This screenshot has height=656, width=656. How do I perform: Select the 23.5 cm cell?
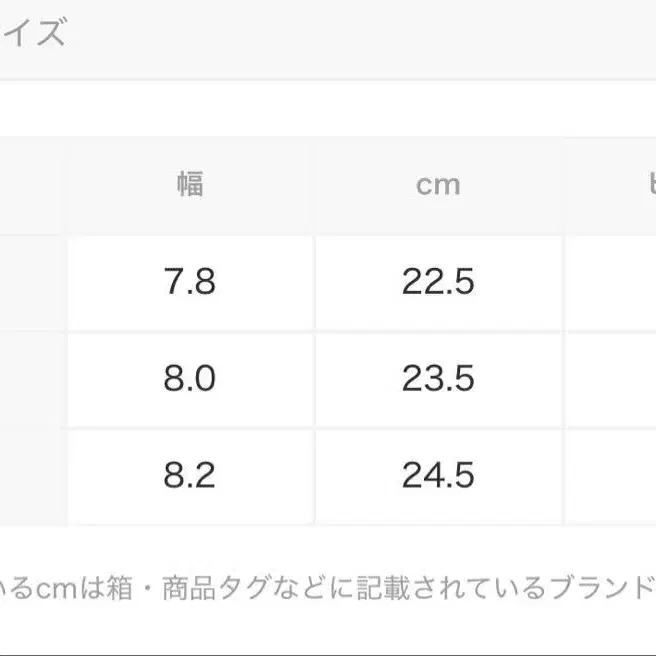438,378
